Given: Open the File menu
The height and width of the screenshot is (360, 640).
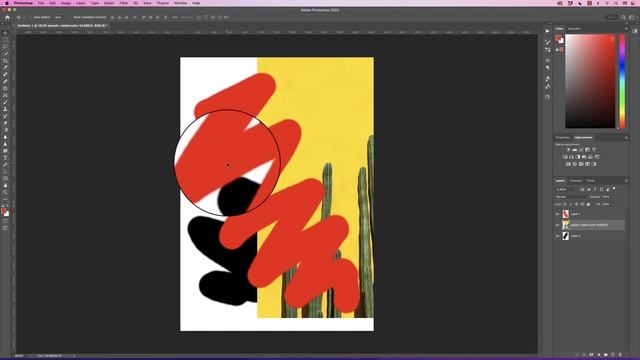Looking at the screenshot, I should coord(41,3).
